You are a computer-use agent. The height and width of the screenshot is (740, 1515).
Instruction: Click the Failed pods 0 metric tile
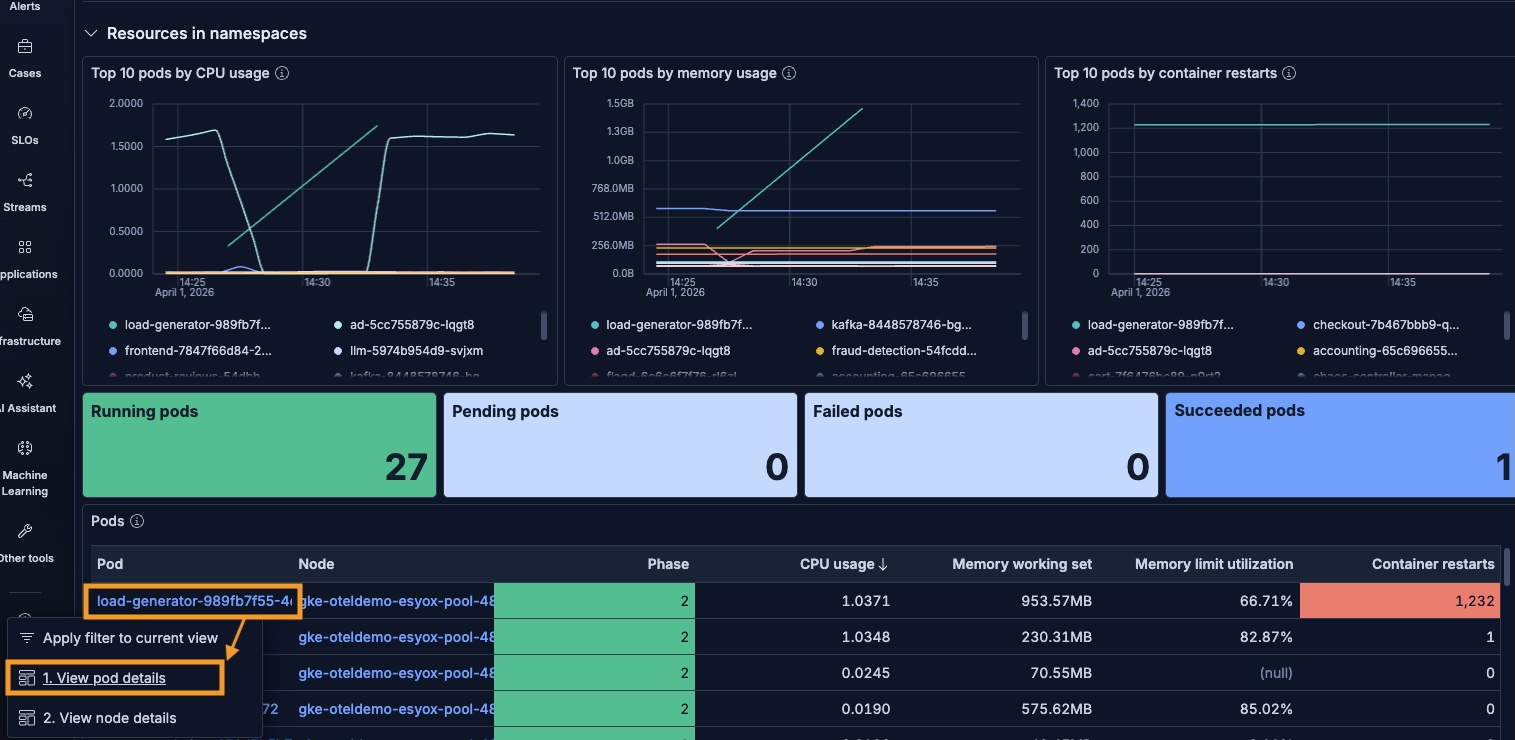coord(982,445)
